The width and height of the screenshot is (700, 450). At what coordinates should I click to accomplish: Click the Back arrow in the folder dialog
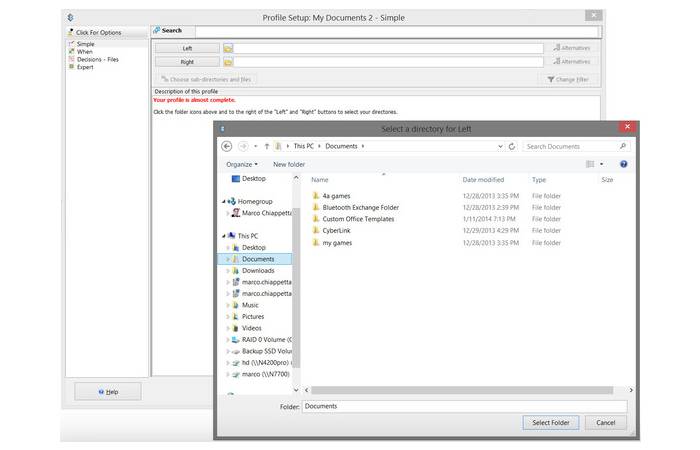tap(227, 146)
